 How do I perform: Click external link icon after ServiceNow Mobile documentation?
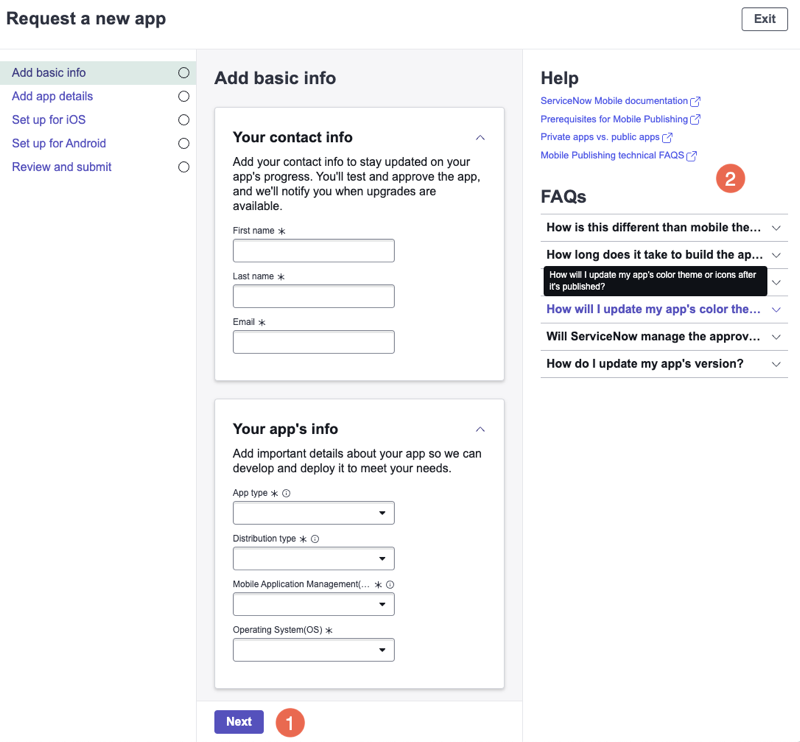coord(695,102)
